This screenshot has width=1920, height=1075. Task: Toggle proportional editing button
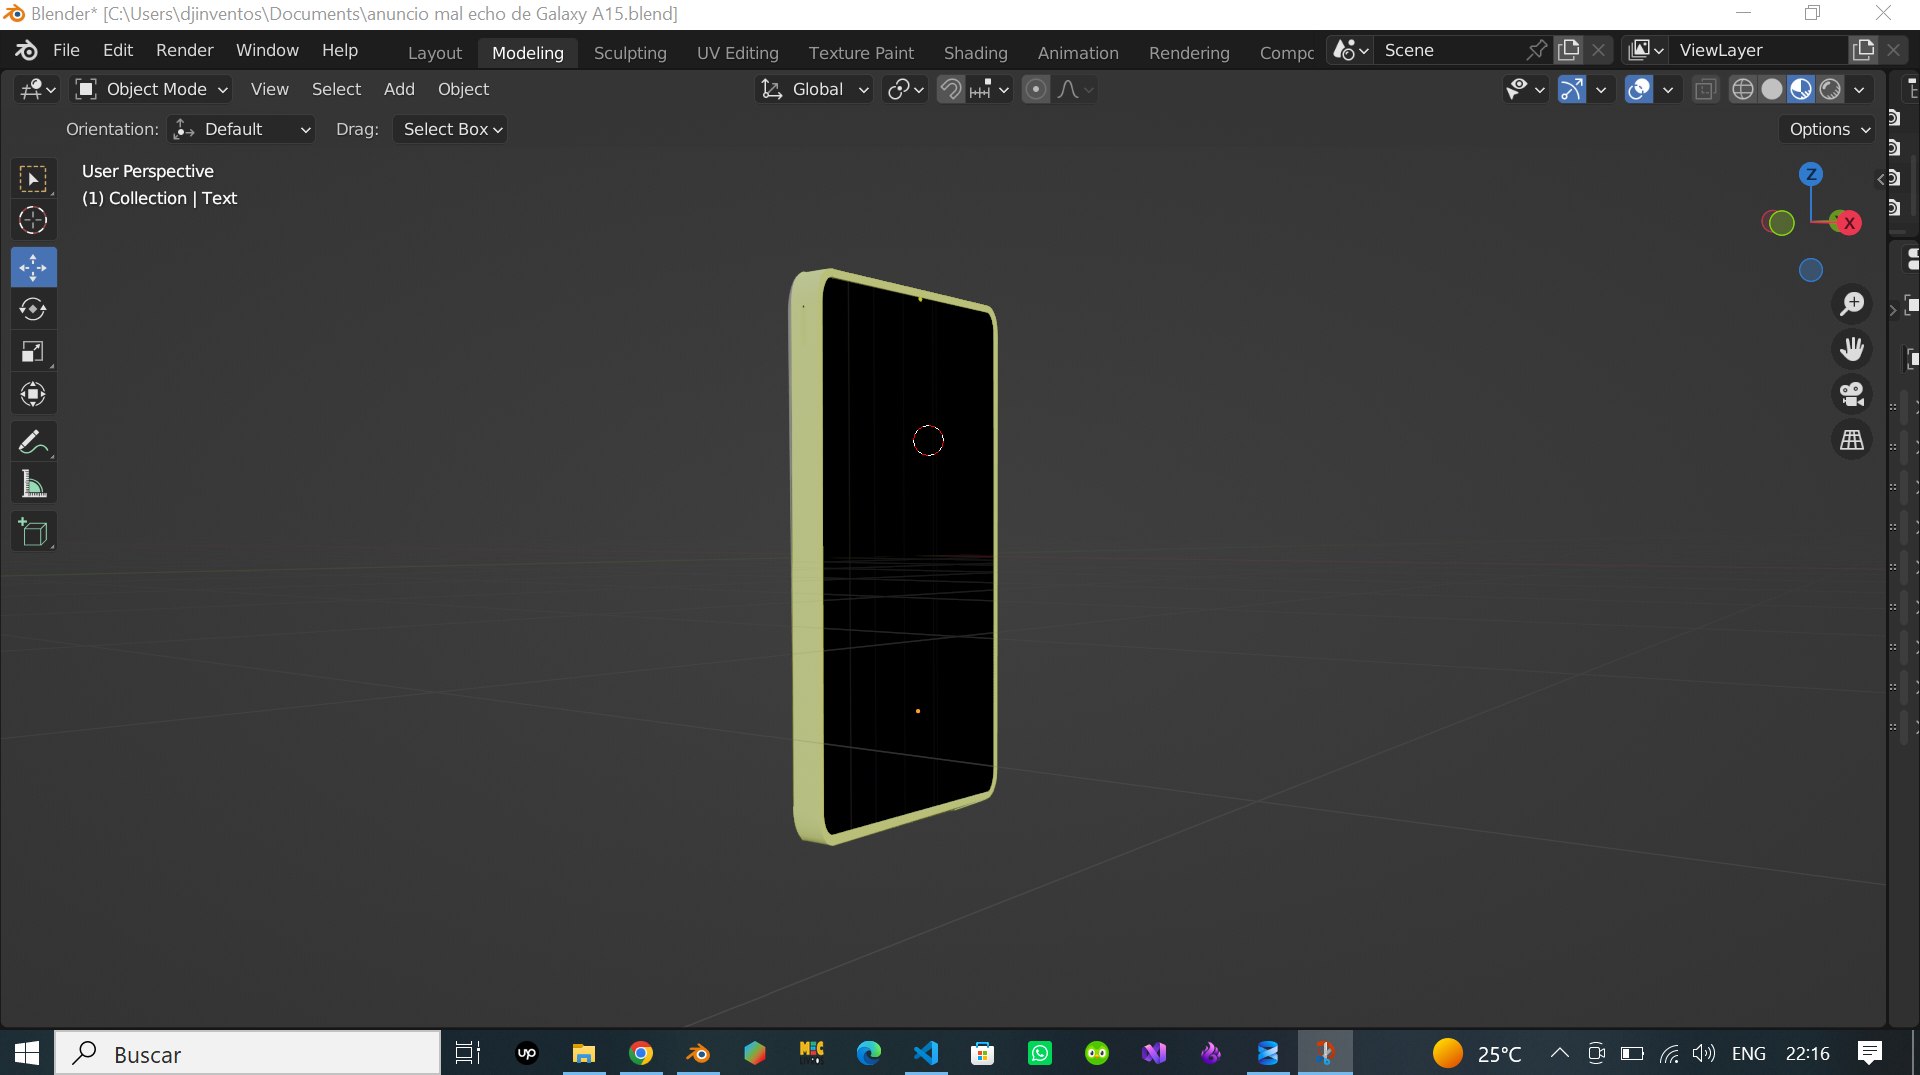1036,89
